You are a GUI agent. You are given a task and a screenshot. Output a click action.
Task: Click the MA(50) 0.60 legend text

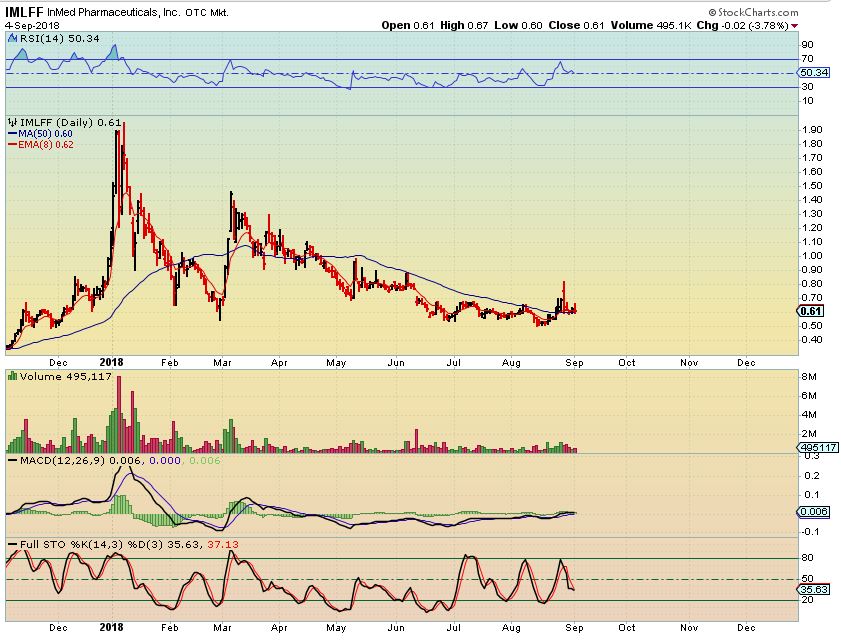[x=45, y=134]
